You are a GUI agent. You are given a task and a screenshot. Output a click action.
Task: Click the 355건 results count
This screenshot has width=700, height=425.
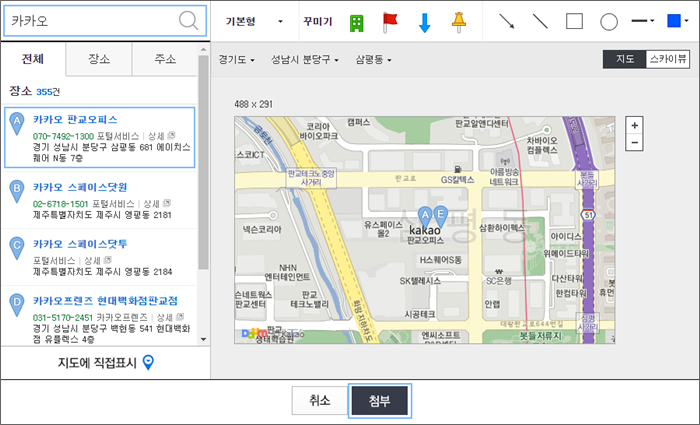(x=48, y=92)
